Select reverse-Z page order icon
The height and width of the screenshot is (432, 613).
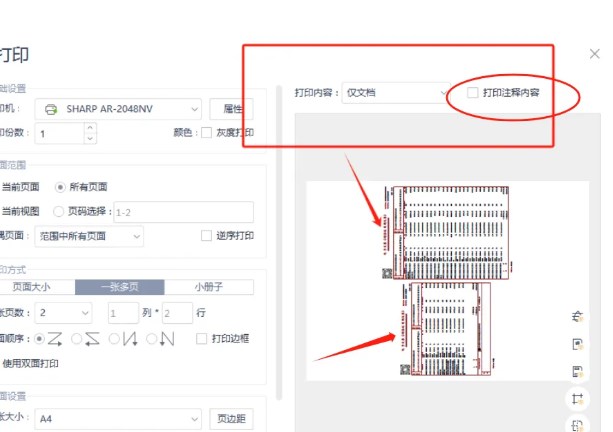pyautogui.click(x=92, y=339)
